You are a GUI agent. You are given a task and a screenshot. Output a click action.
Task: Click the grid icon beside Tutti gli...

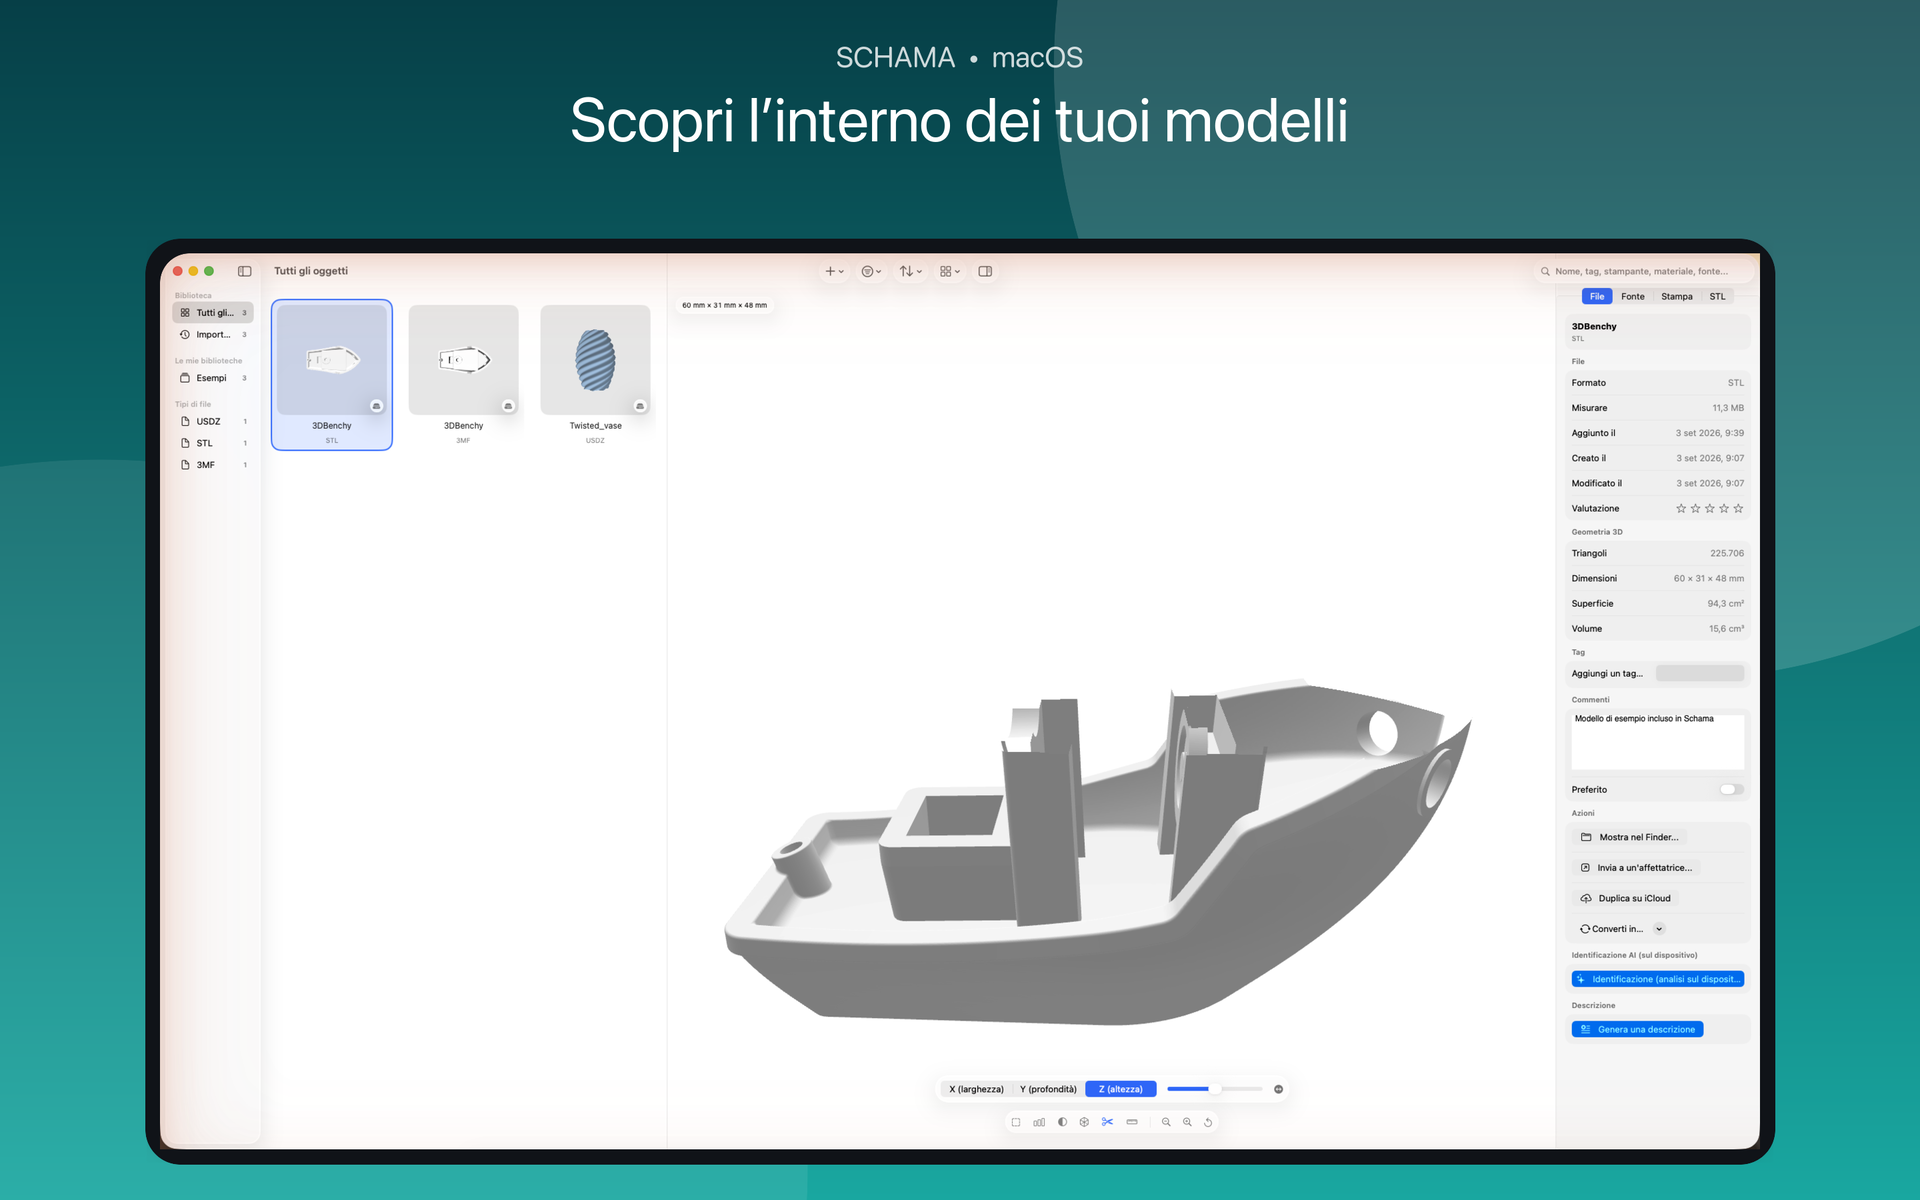pos(185,313)
